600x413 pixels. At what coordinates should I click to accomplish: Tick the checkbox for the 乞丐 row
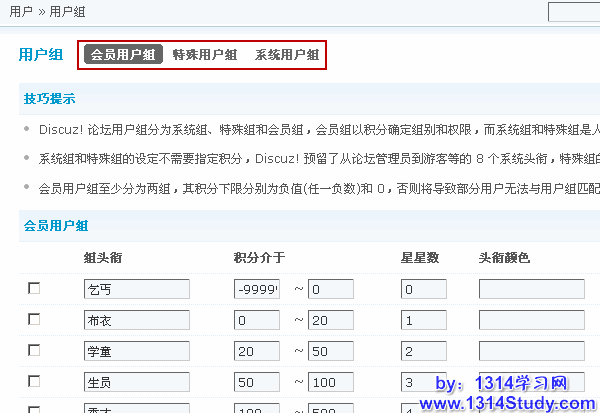click(34, 288)
